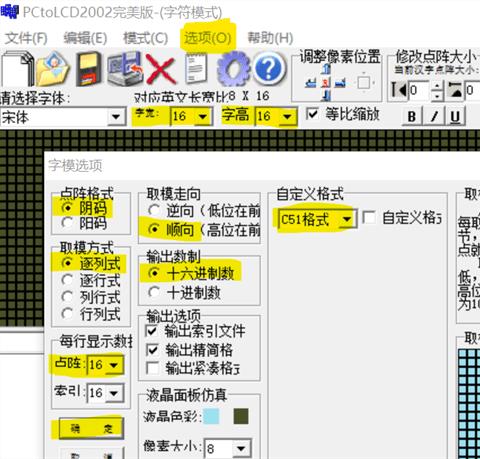The height and width of the screenshot is (459, 480).
Task: Click the width-resize icon in 修改点阵大小
Action: point(399,90)
